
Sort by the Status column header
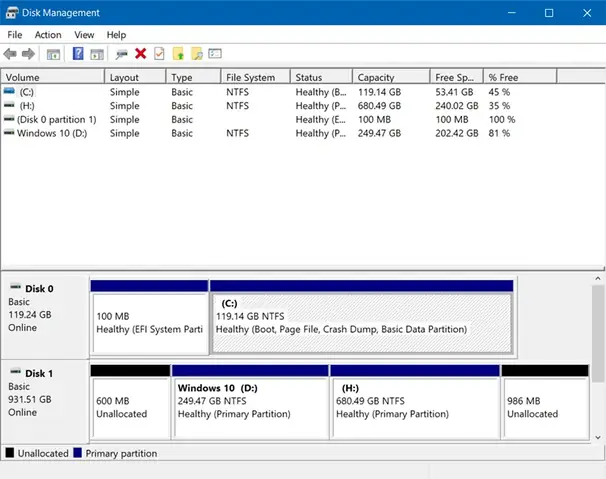(322, 77)
